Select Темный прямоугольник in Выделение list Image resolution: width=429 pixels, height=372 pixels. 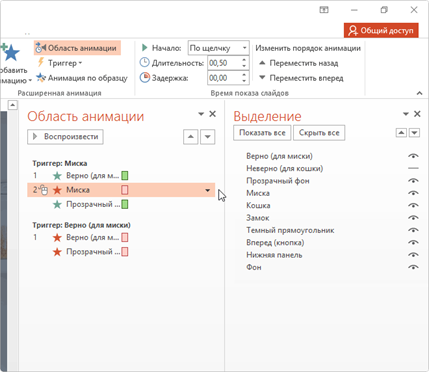click(290, 230)
